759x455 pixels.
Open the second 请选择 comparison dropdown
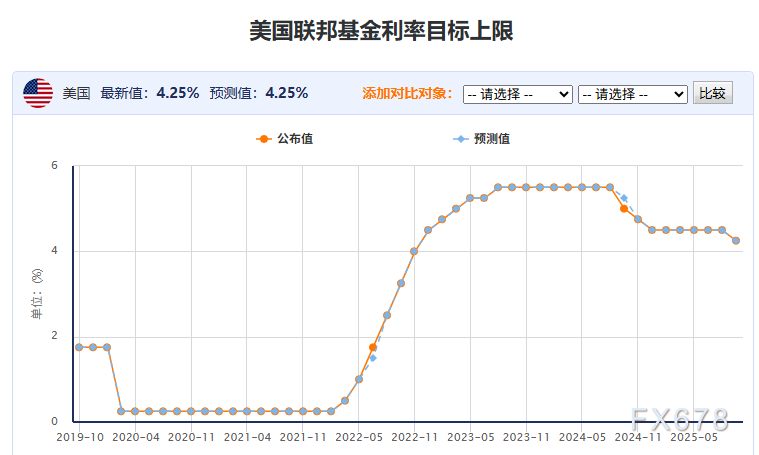[632, 93]
